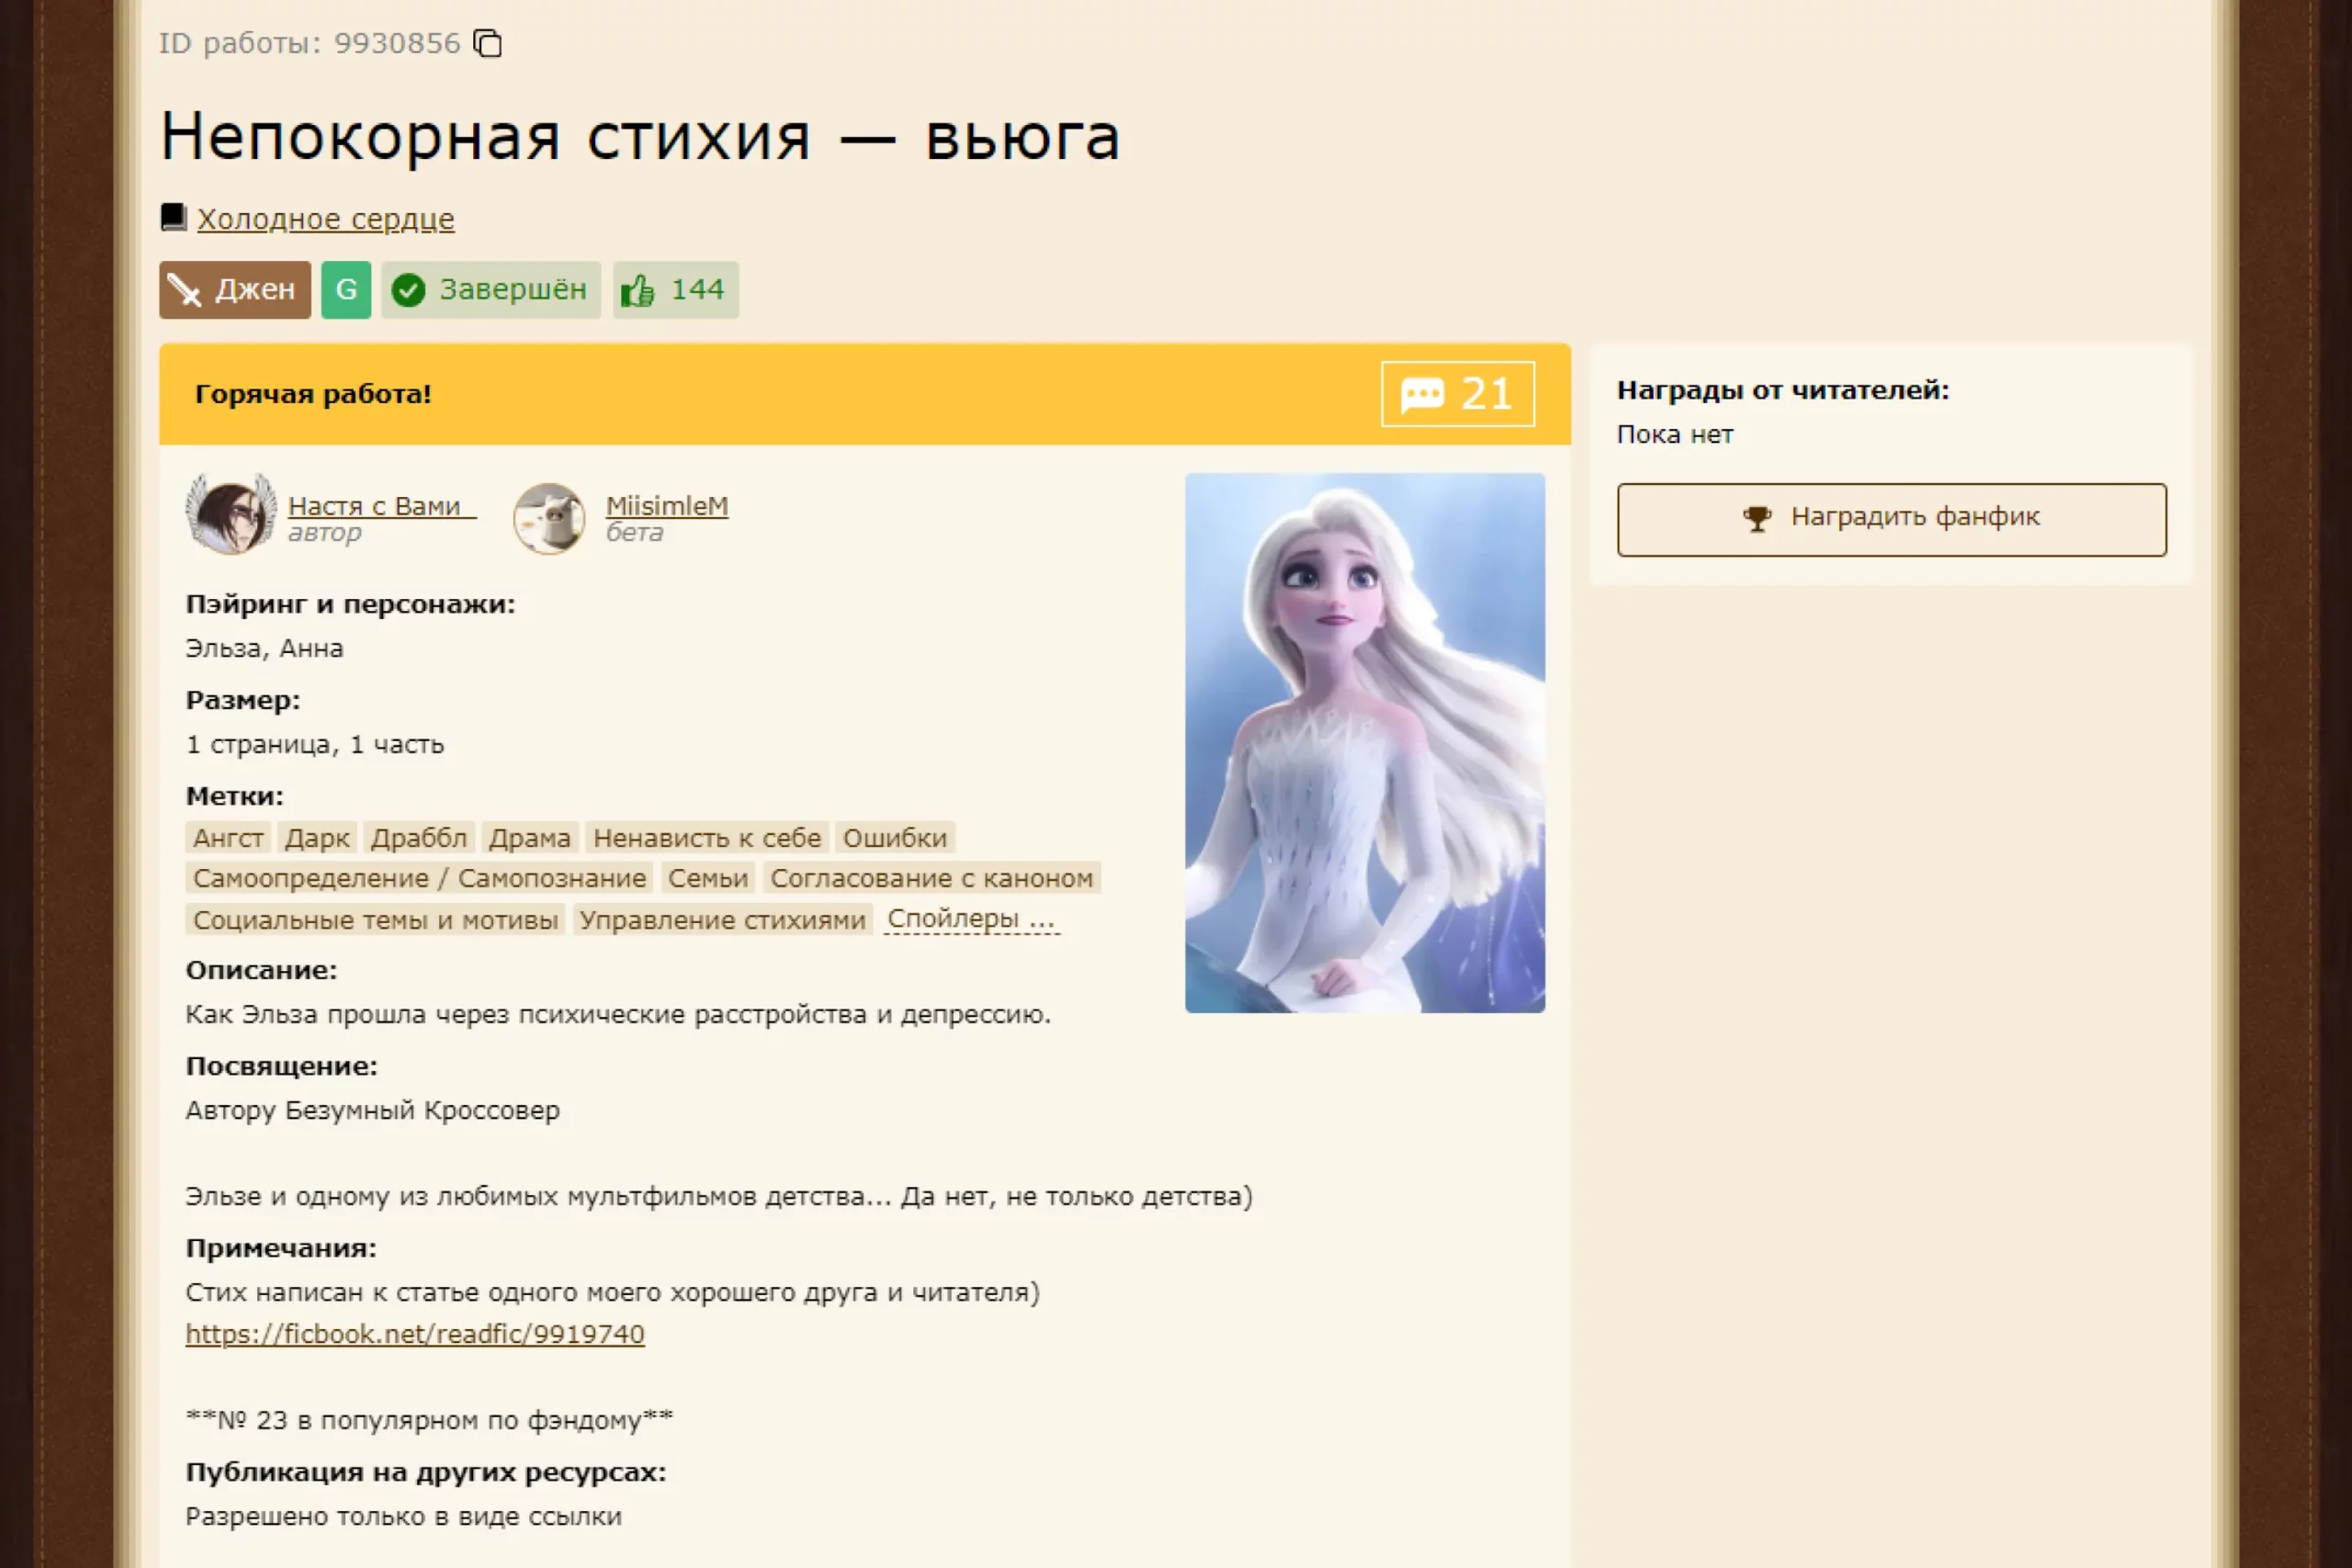The height and width of the screenshot is (1568, 2352).
Task: Click the thumbs-up icon with 144 likes
Action: [x=637, y=291]
